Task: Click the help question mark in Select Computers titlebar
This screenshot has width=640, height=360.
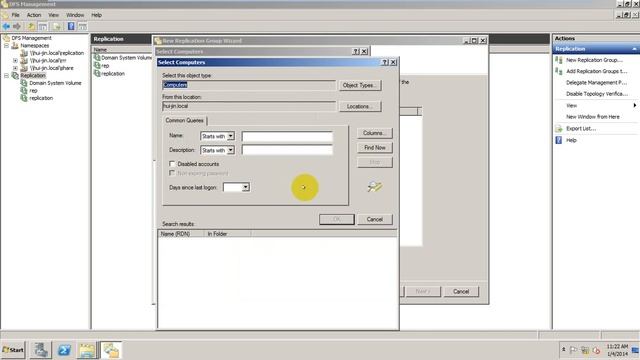Action: click(384, 62)
